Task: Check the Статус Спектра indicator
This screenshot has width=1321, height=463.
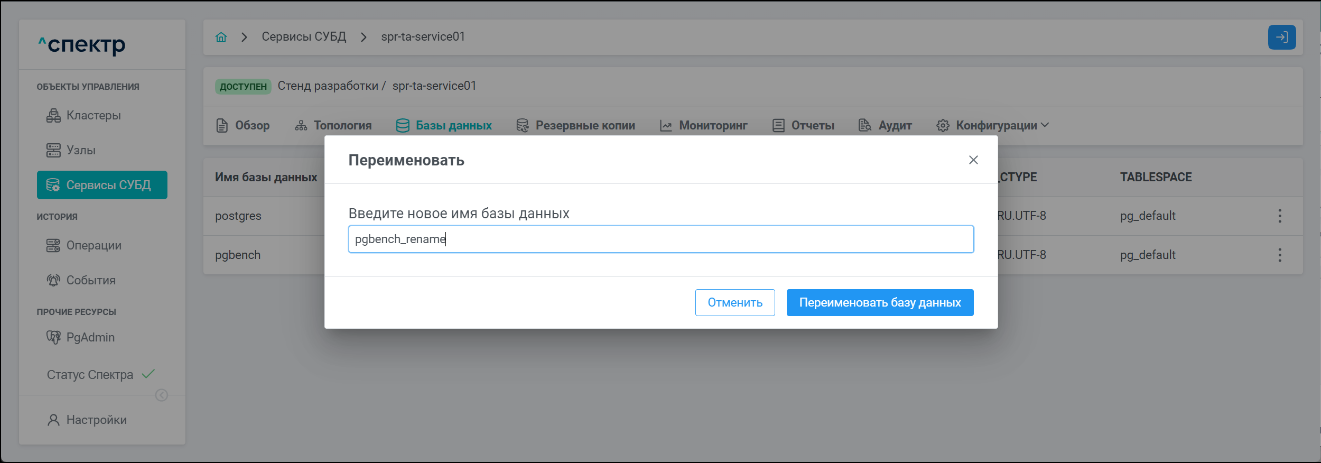Action: pyautogui.click(x=100, y=375)
